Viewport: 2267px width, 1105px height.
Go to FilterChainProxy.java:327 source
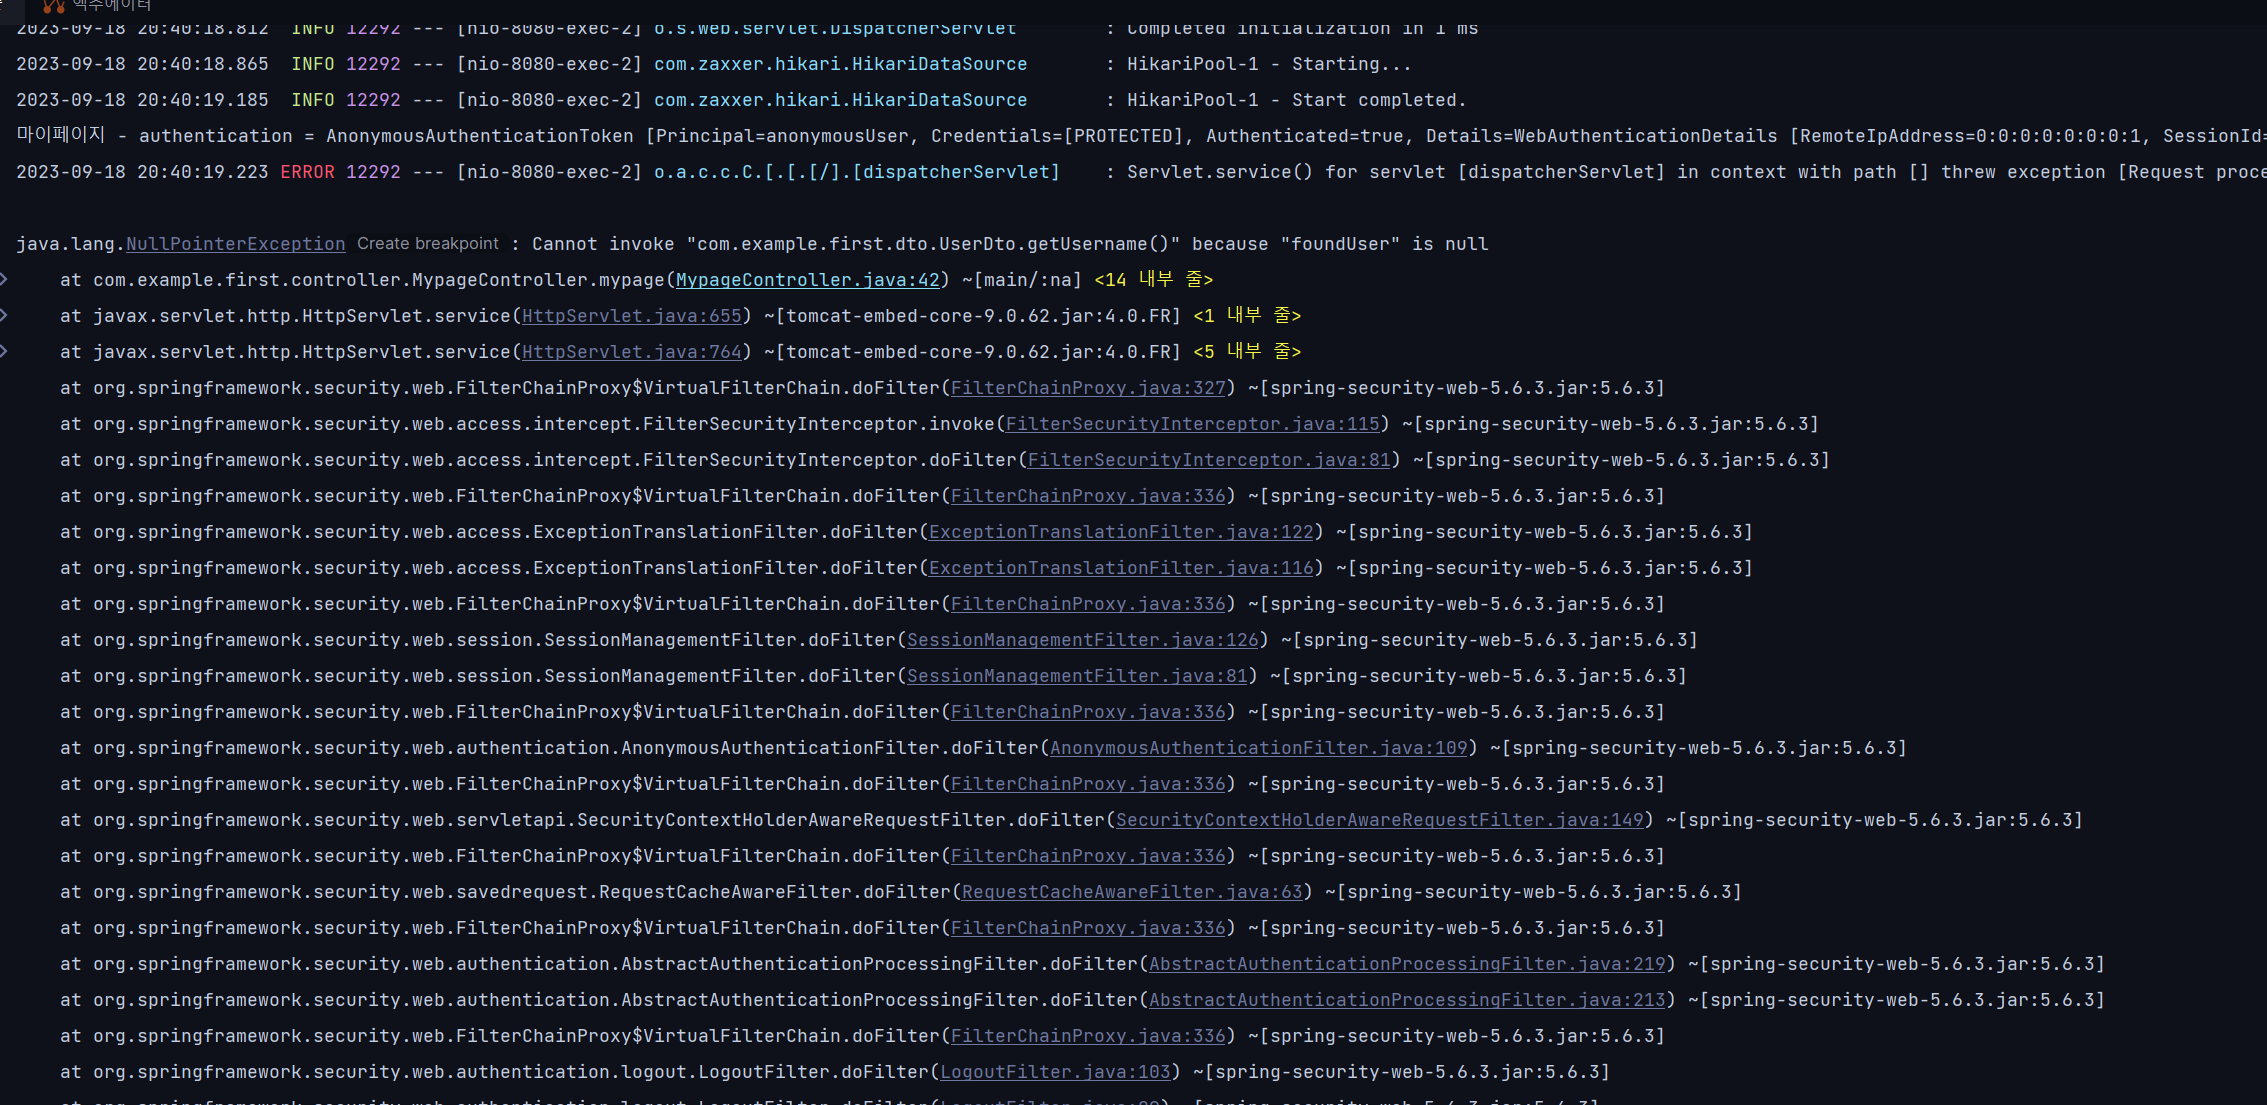coord(1088,388)
